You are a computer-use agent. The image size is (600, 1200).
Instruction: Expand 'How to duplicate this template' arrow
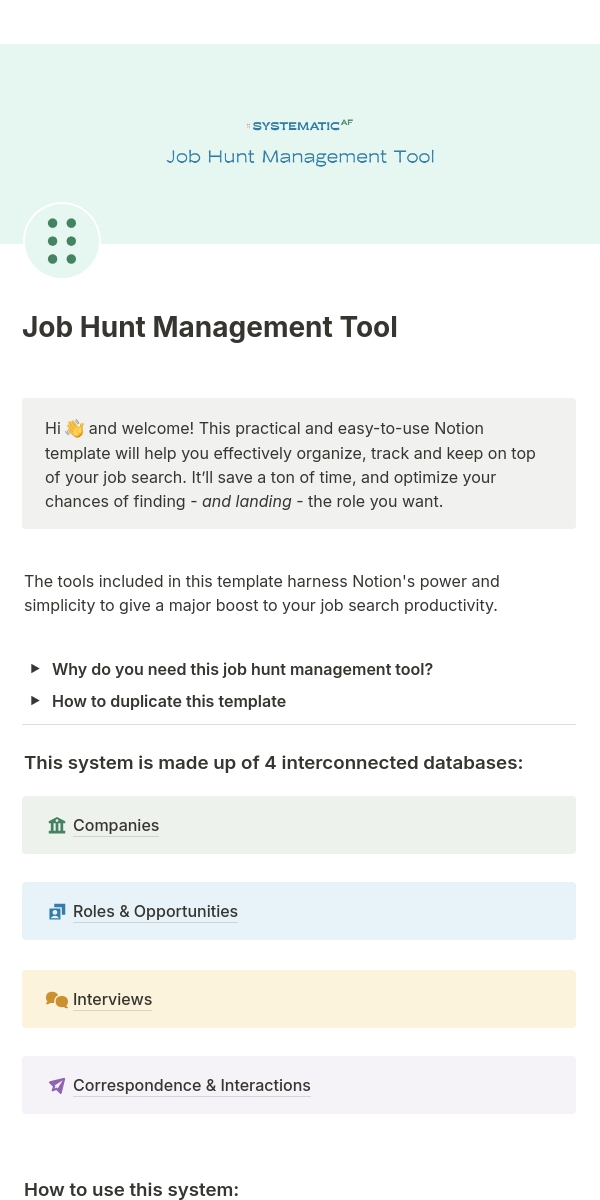35,701
